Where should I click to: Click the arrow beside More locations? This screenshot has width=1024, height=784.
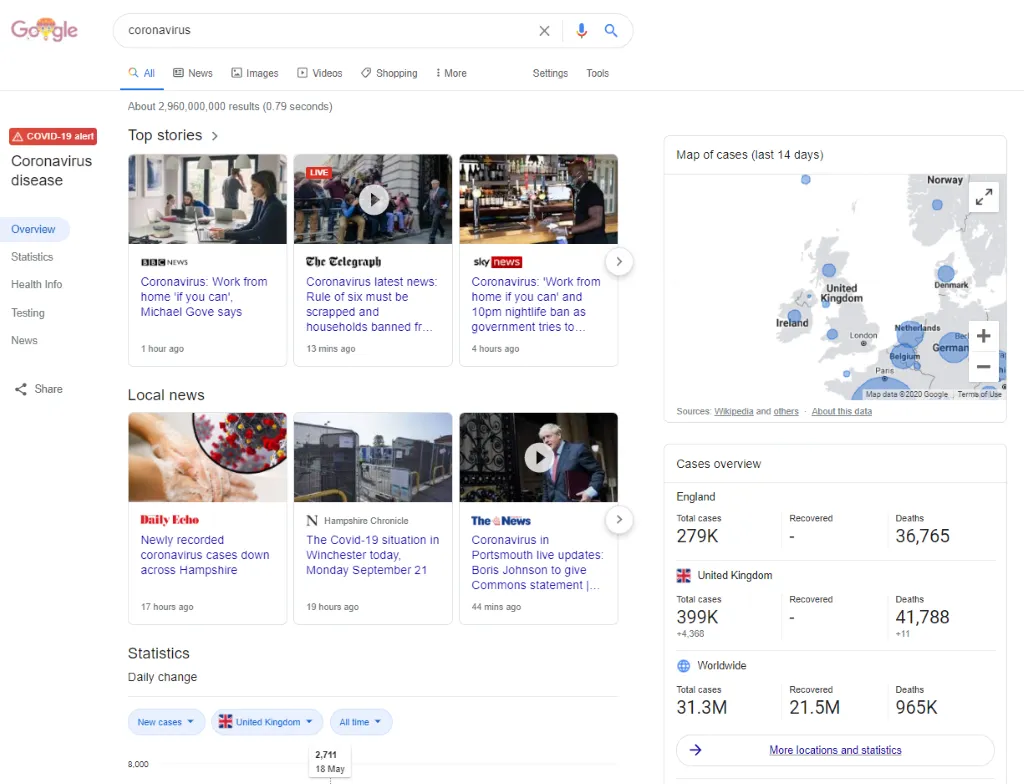coord(696,750)
